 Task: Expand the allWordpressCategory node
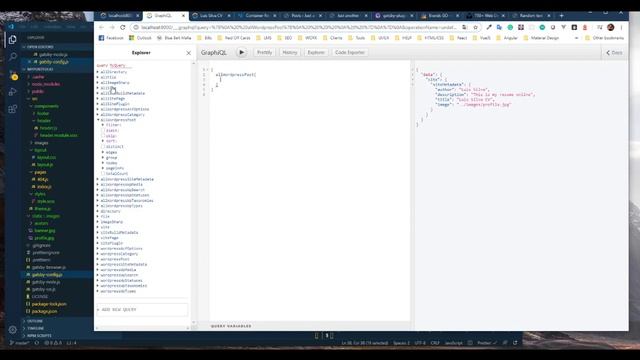click(x=98, y=115)
